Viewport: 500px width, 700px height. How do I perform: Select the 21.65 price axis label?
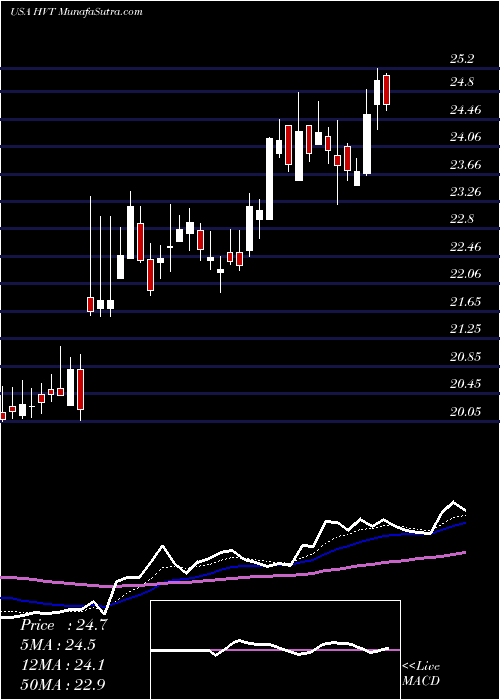pyautogui.click(x=466, y=302)
